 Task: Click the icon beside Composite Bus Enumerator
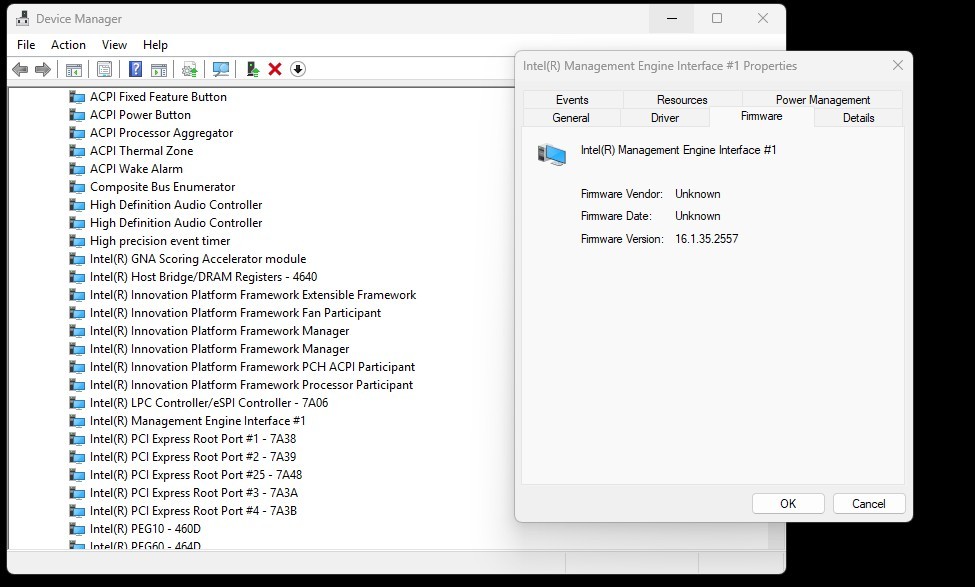coord(77,187)
